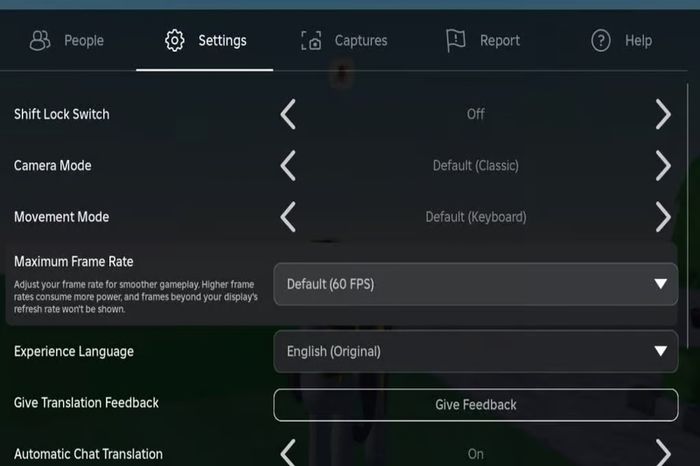This screenshot has height=466, width=700.
Task: Click the Automatic Chat Translation label
Action: point(88,454)
